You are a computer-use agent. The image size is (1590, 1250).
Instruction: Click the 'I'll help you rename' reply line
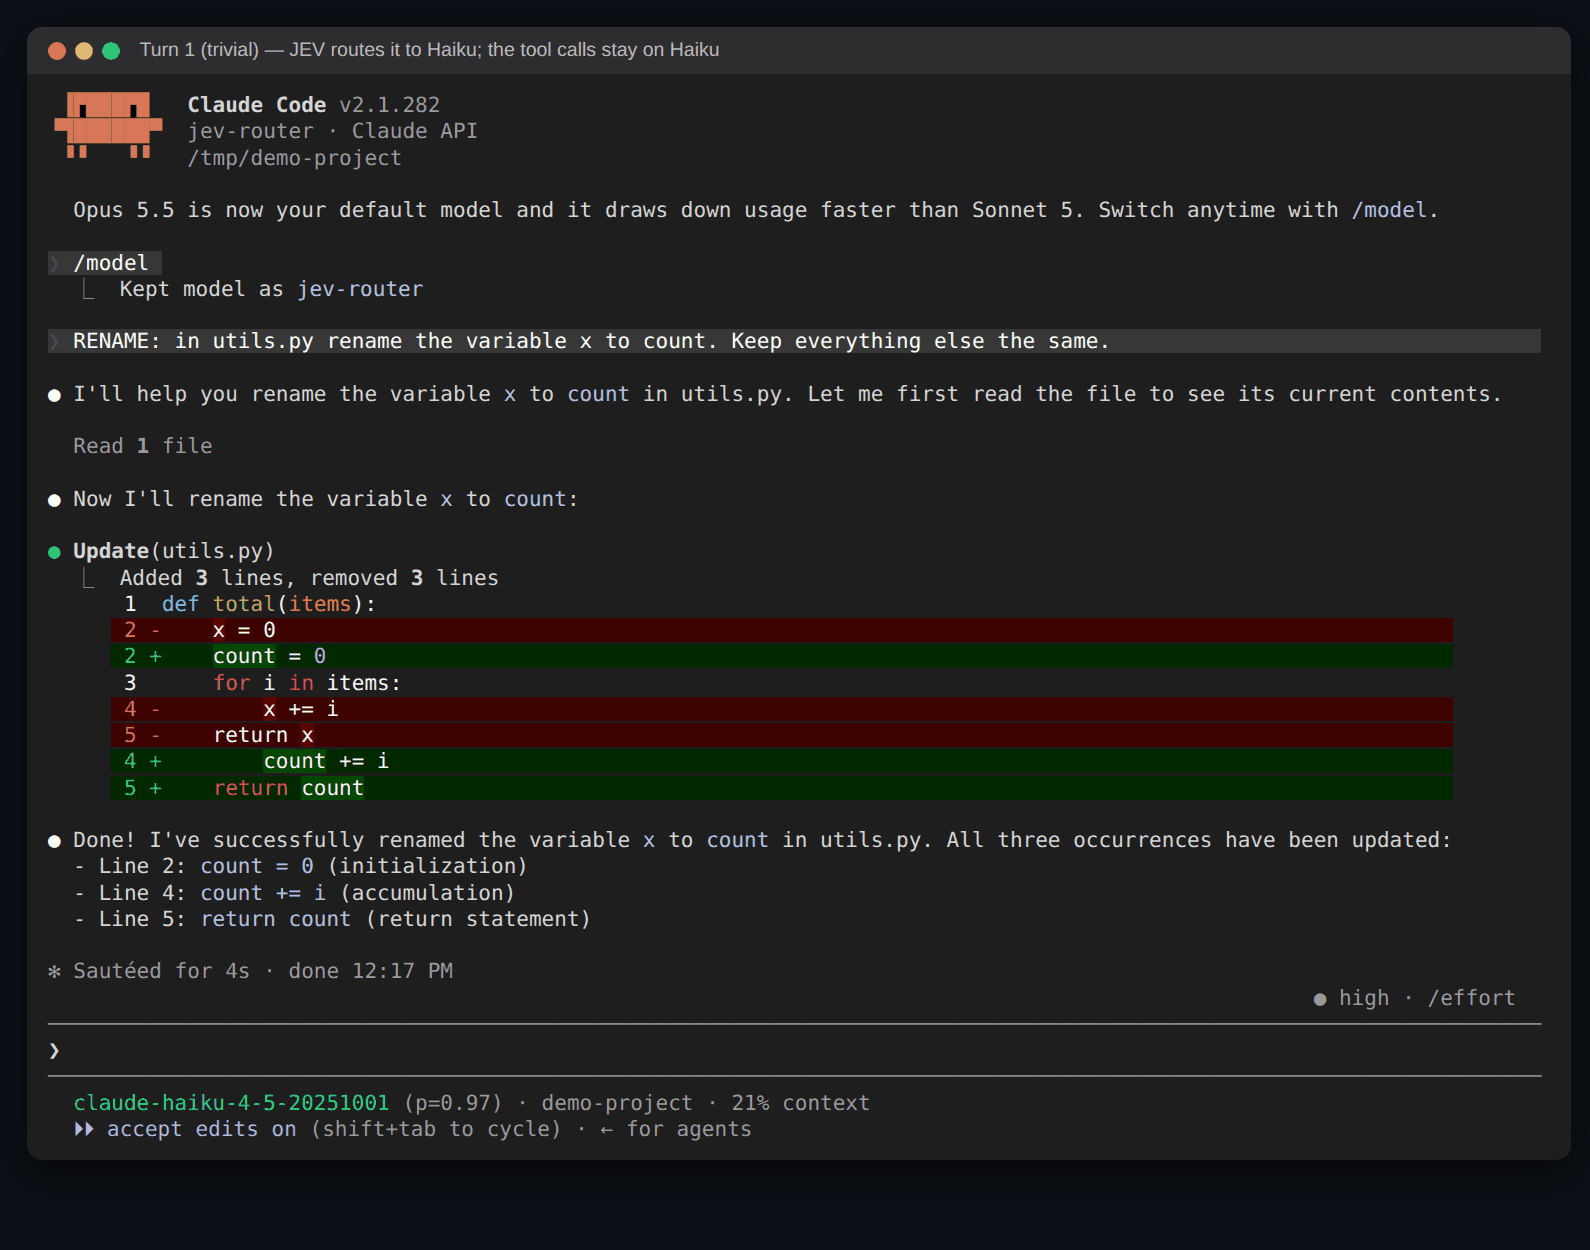point(787,394)
